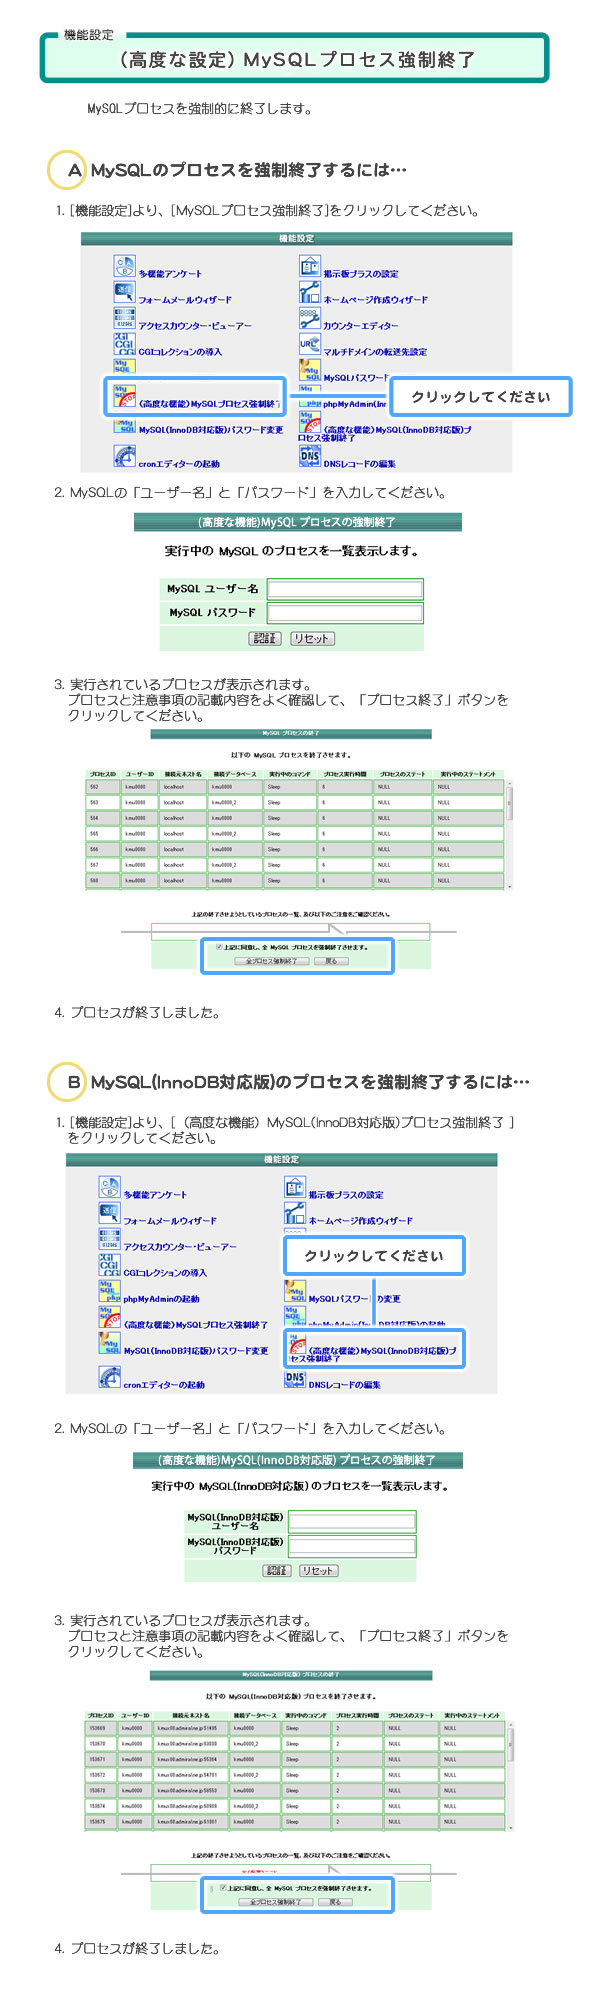Tick the agreement checkbox in the InnoDB process dialog
Image resolution: width=595 pixels, height=2000 pixels.
223,1888
